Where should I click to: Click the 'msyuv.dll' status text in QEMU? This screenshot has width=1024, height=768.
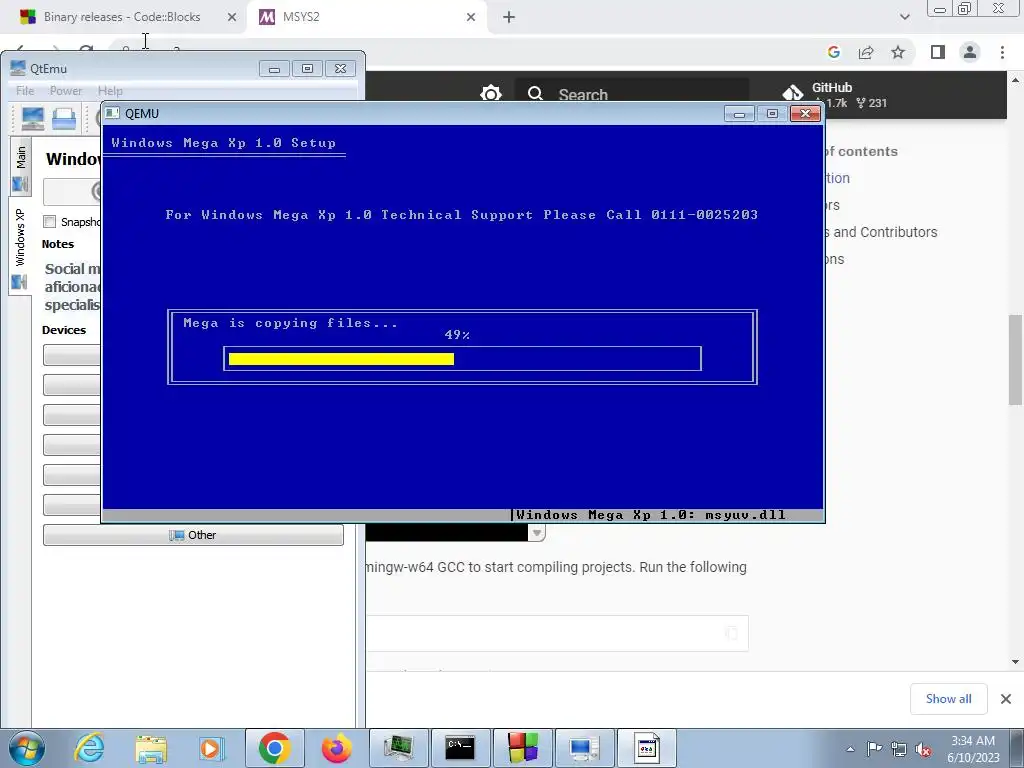[745, 515]
